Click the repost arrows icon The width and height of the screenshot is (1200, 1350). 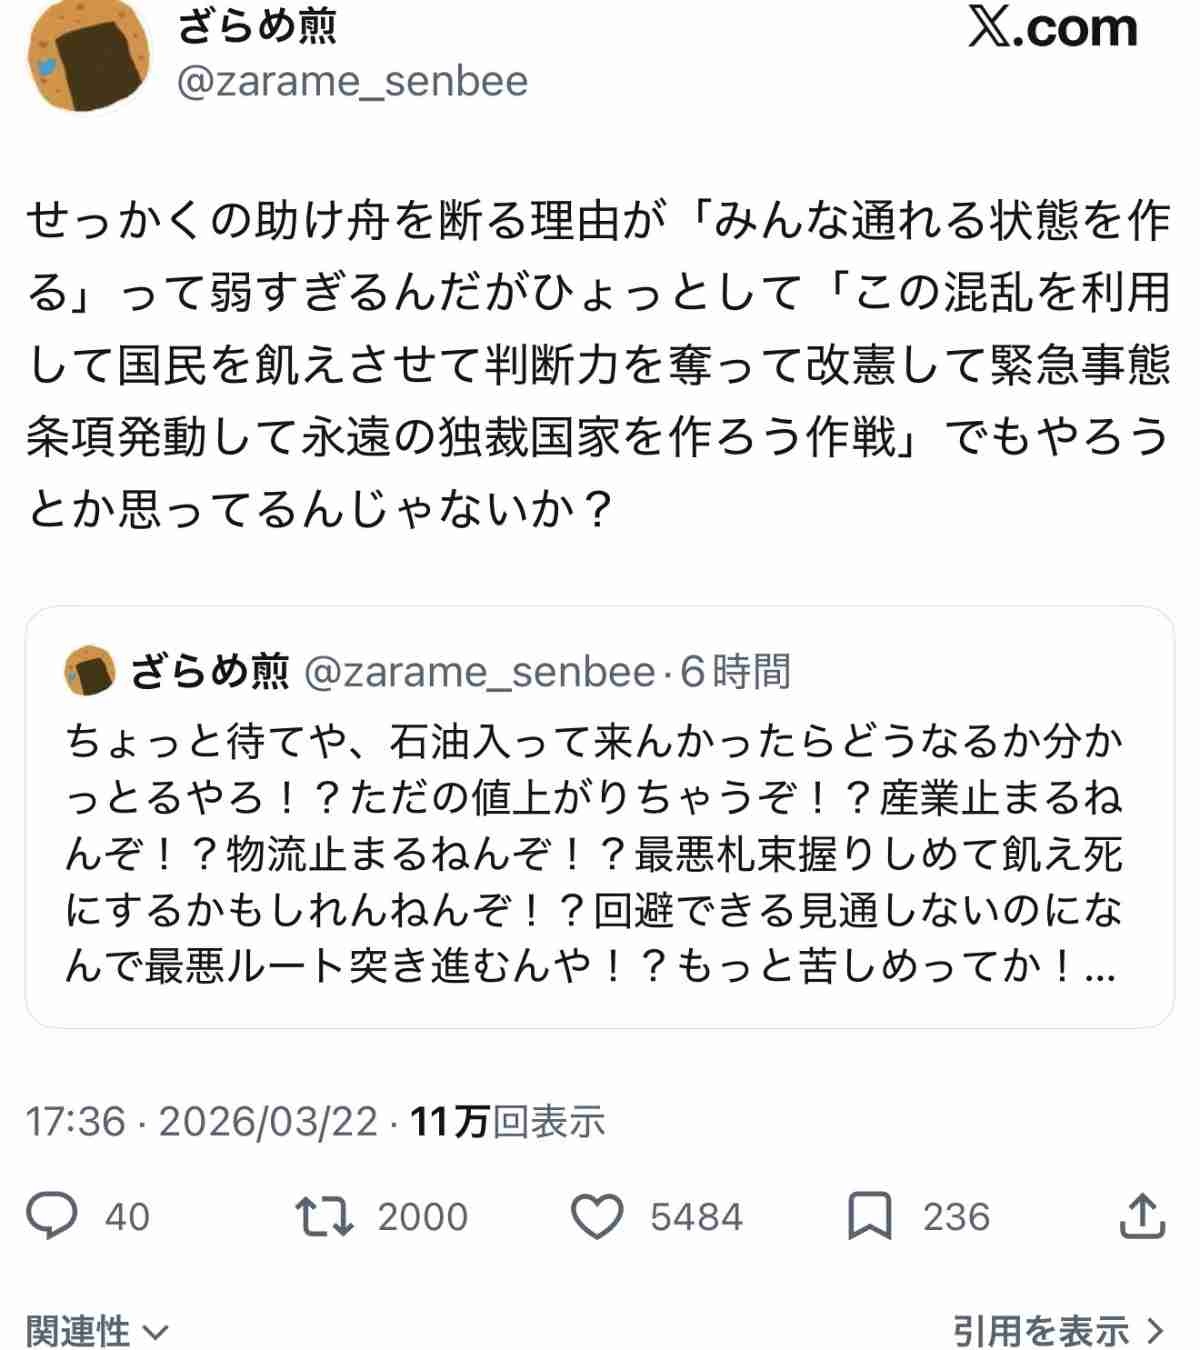coord(324,1216)
